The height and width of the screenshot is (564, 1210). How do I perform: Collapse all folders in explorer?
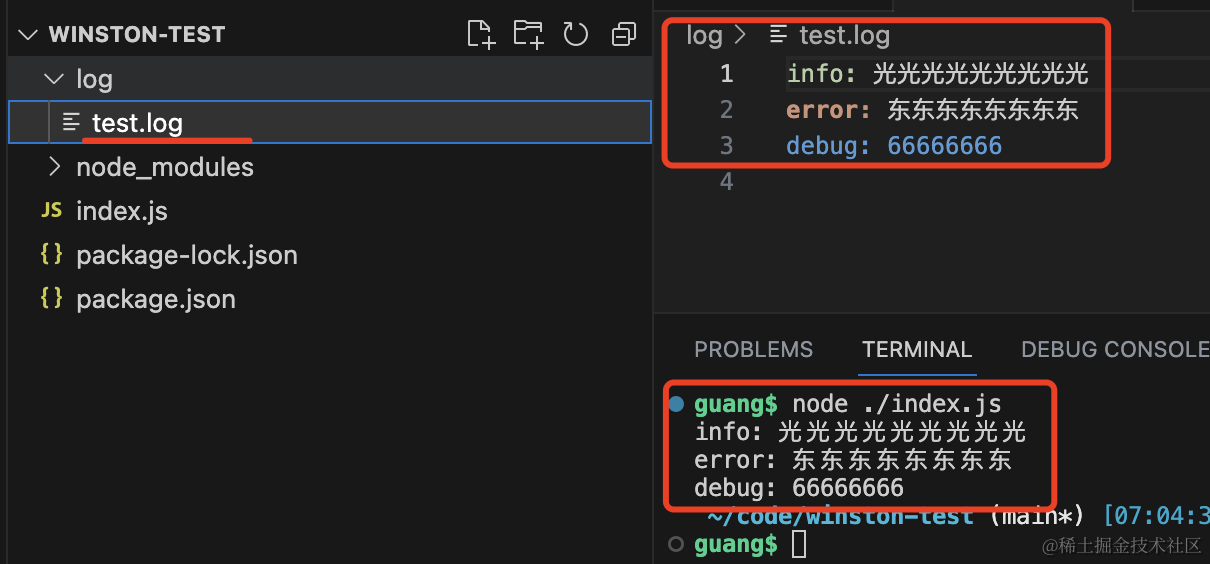(623, 35)
